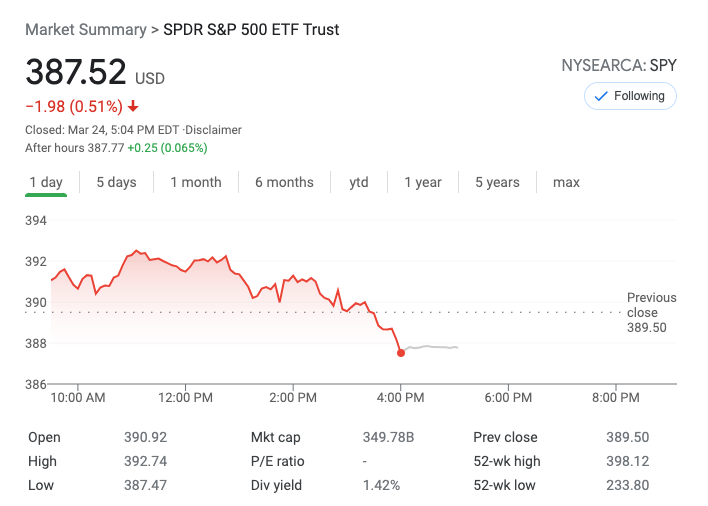Click the gray after-hours line on chart
This screenshot has height=506, width=708.
tap(432, 347)
